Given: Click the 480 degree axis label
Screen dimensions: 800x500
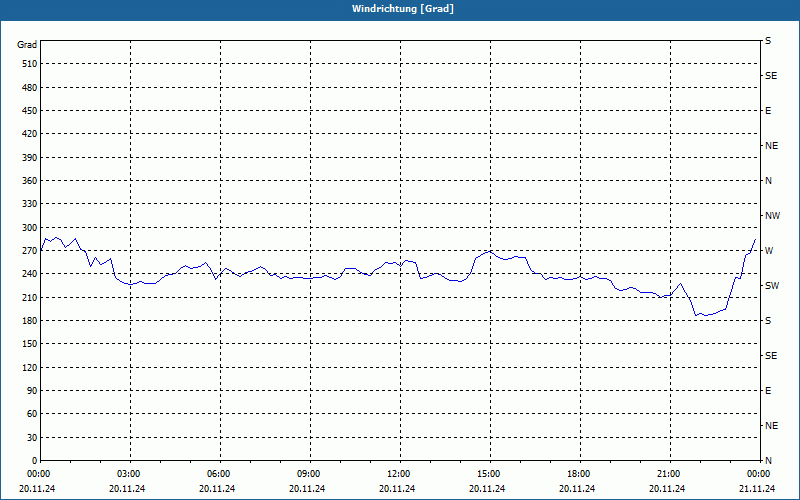Looking at the screenshot, I should click(x=30, y=87).
